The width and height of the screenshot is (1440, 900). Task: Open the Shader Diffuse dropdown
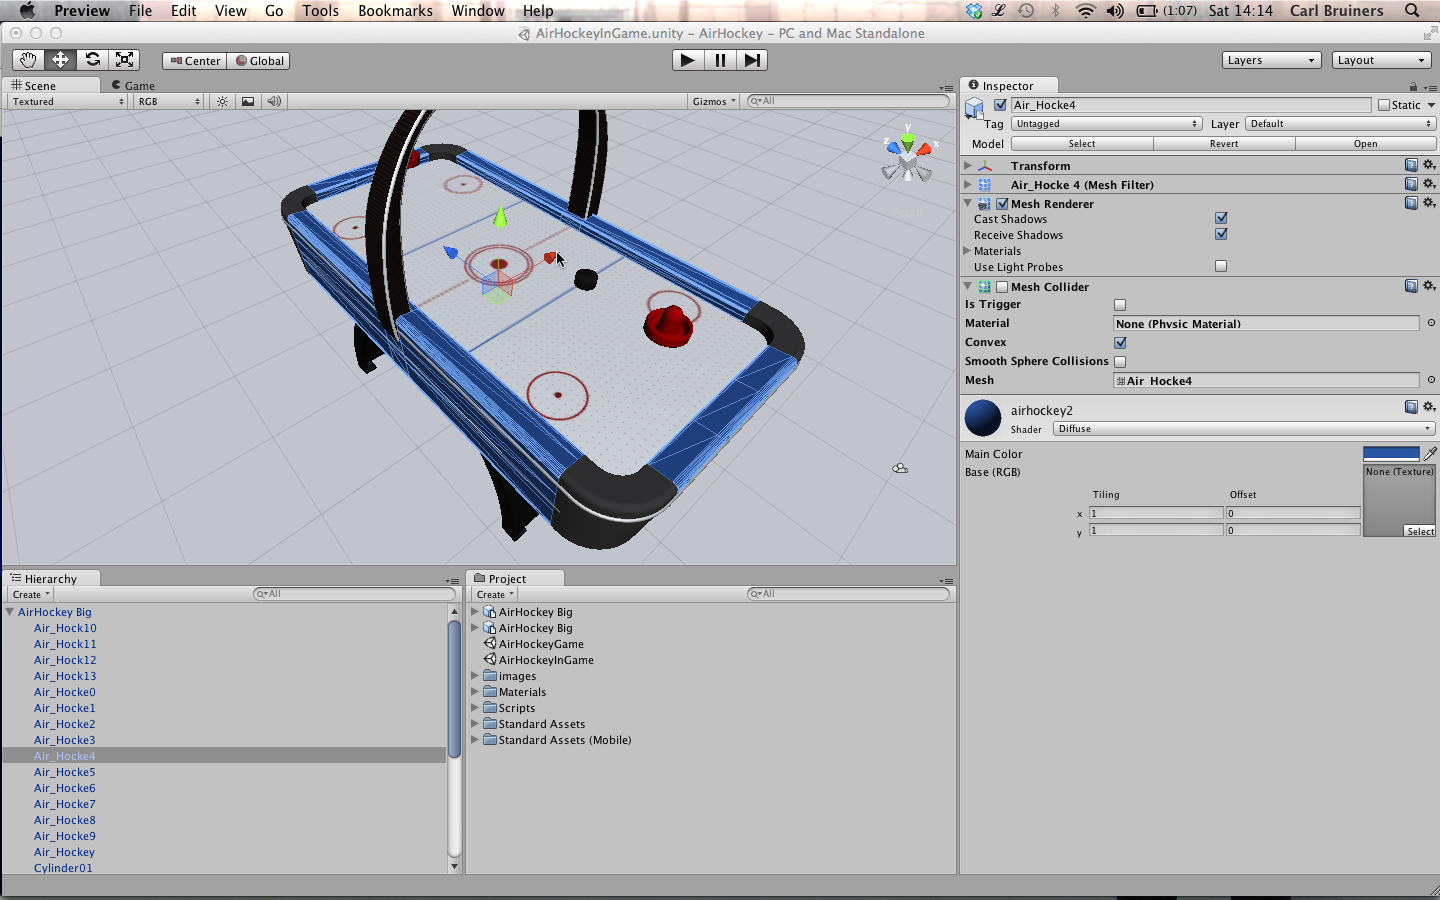1243,429
